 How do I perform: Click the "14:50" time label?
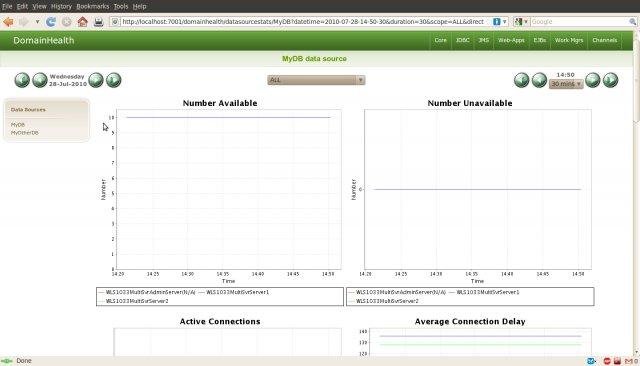point(565,75)
